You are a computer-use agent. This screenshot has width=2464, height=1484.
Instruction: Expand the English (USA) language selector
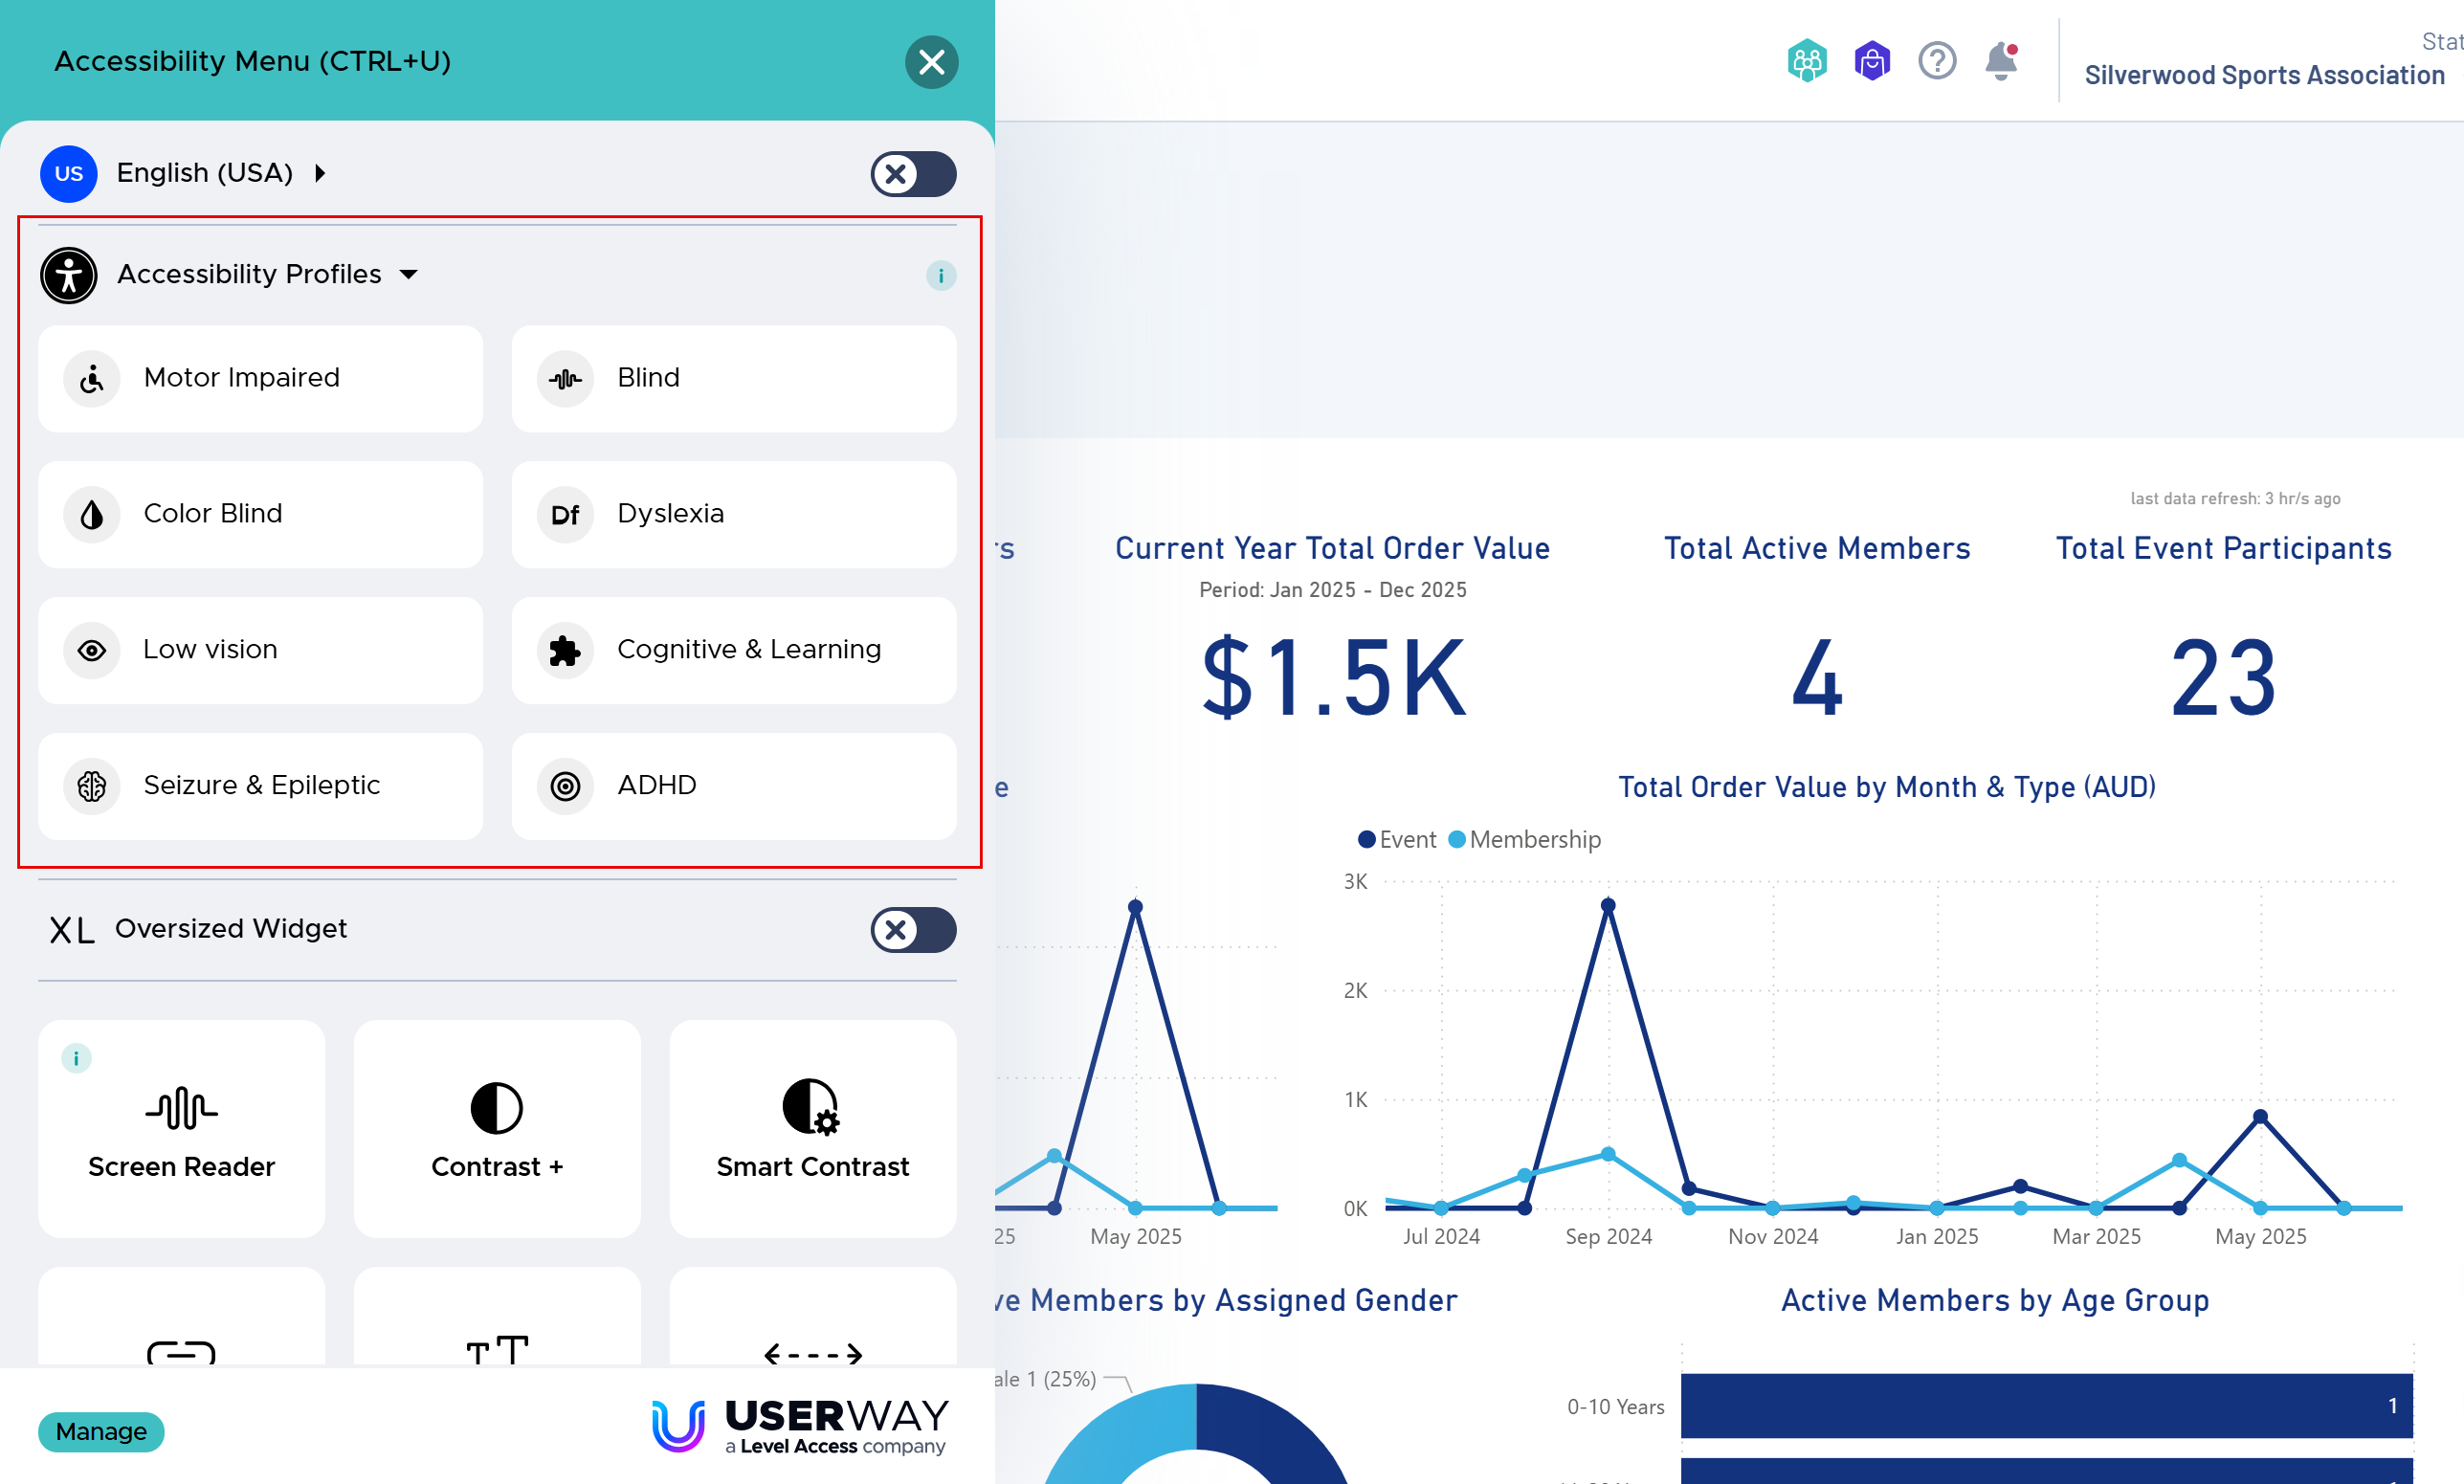click(x=206, y=173)
